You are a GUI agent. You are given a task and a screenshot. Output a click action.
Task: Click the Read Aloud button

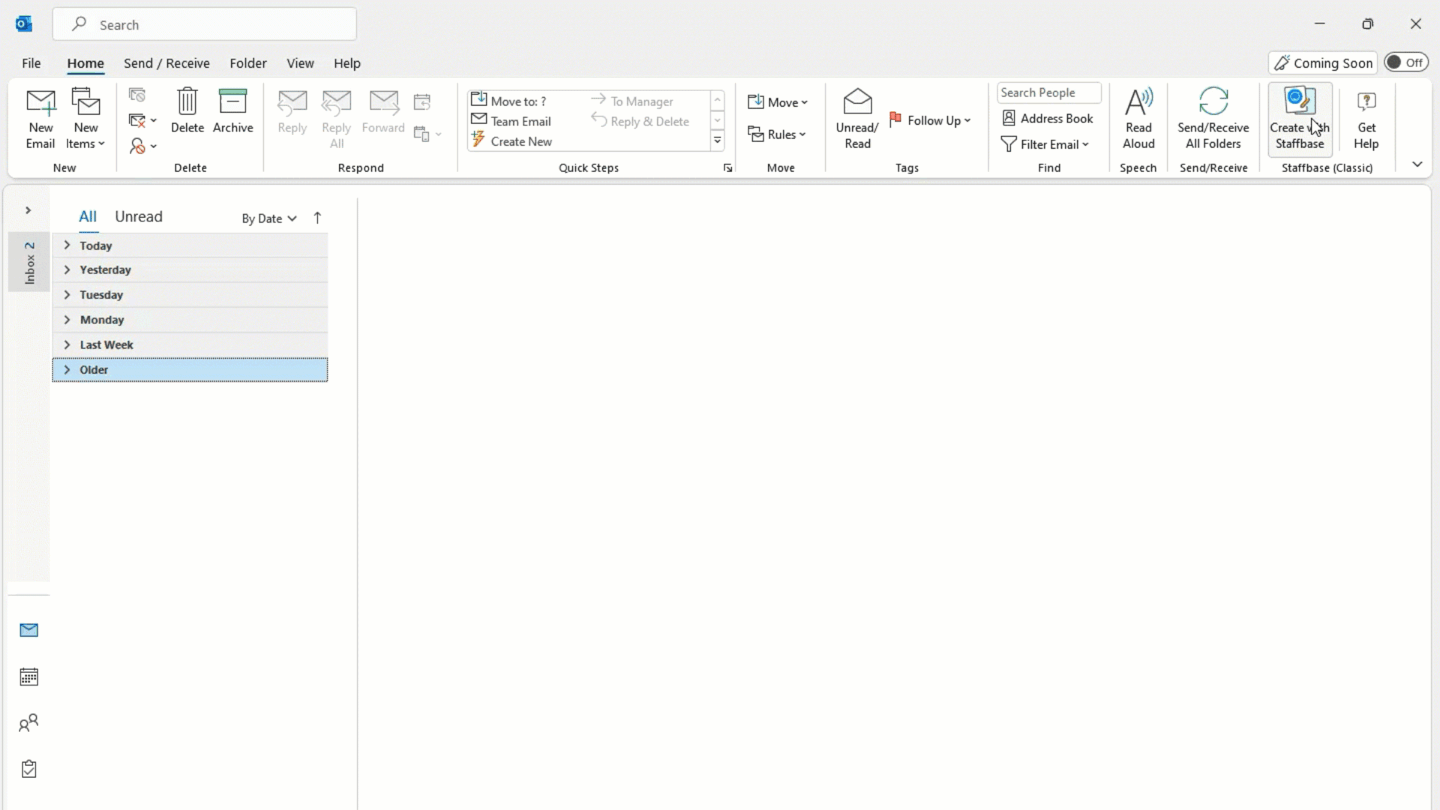1138,119
